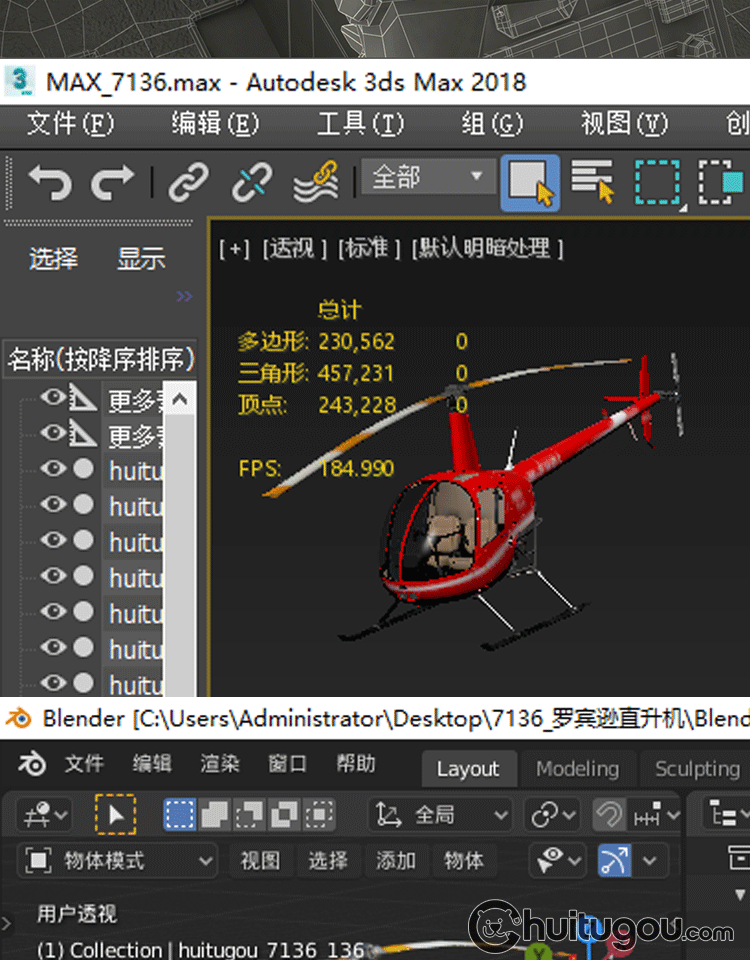Open Select by Name list icon

pos(592,182)
